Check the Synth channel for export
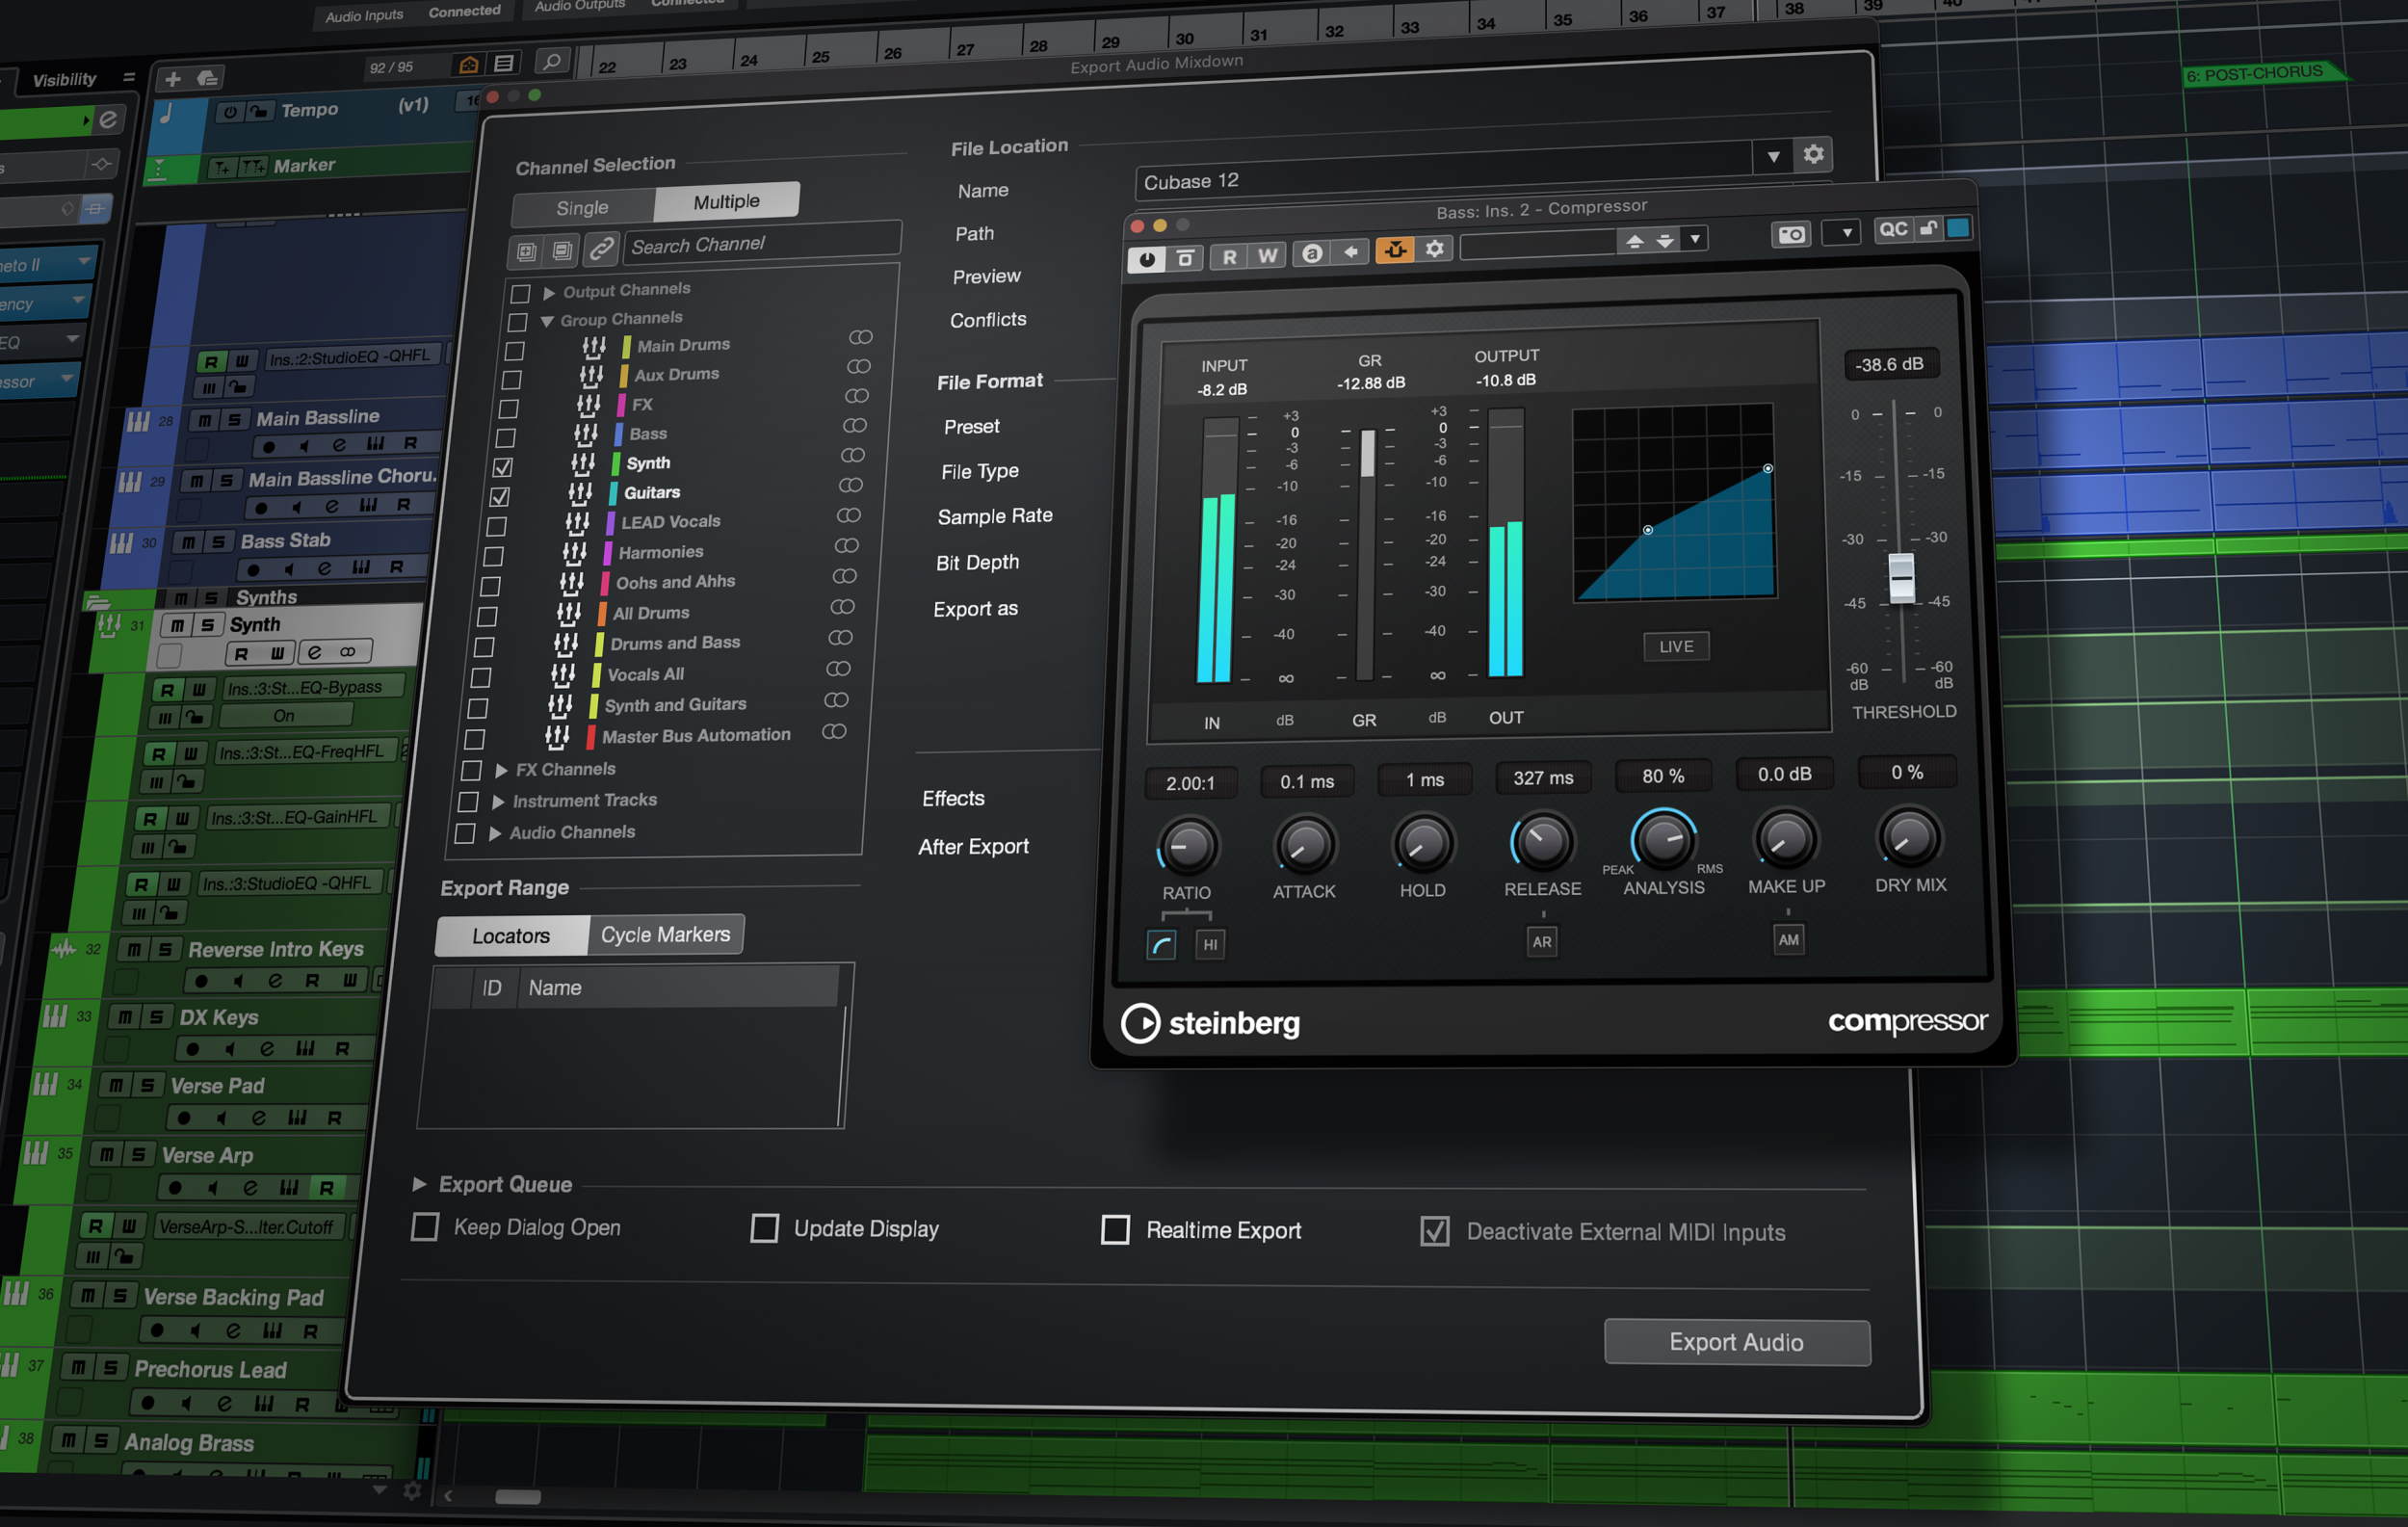This screenshot has height=1527, width=2408. click(x=502, y=466)
